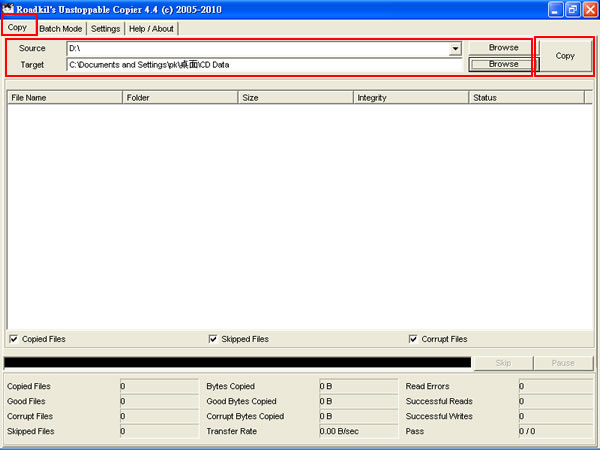Open the Settings tab
600x450 pixels.
[106, 29]
